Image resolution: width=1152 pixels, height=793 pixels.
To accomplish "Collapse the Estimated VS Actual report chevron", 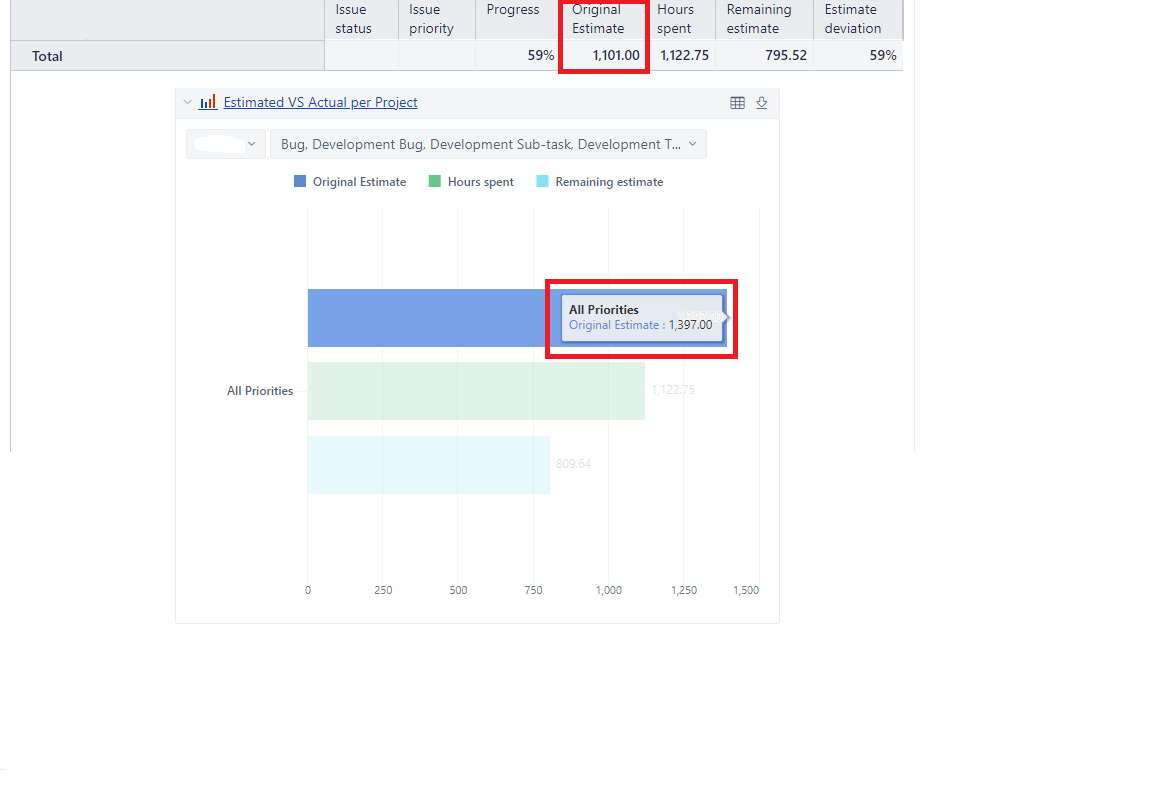I will tap(187, 102).
